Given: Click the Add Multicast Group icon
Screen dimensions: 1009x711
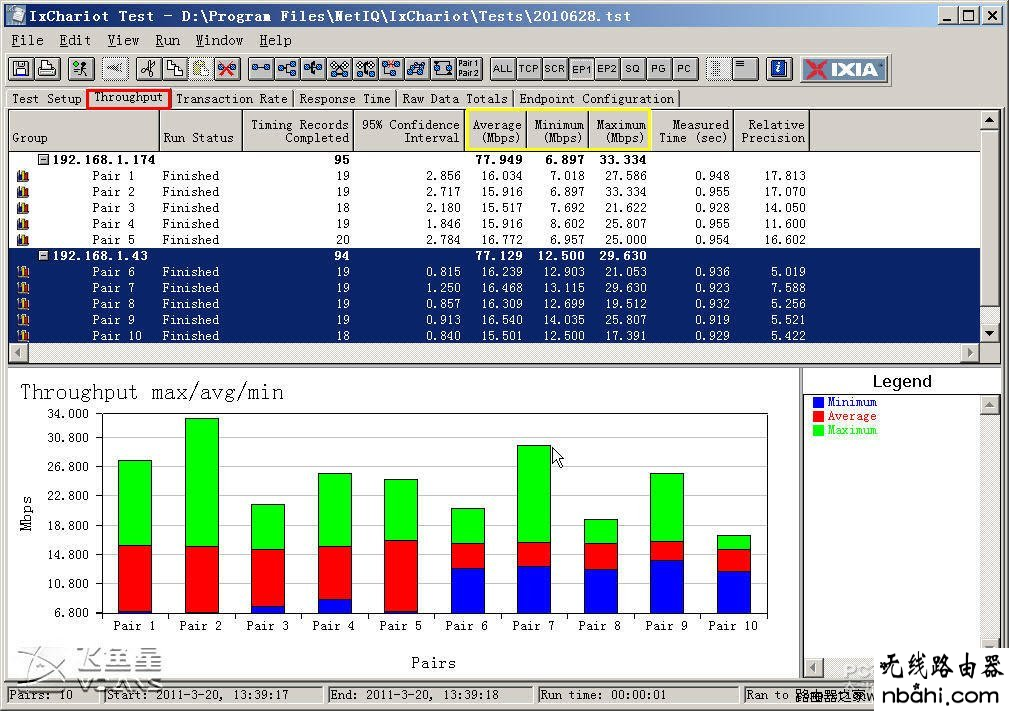Looking at the screenshot, I should 287,68.
